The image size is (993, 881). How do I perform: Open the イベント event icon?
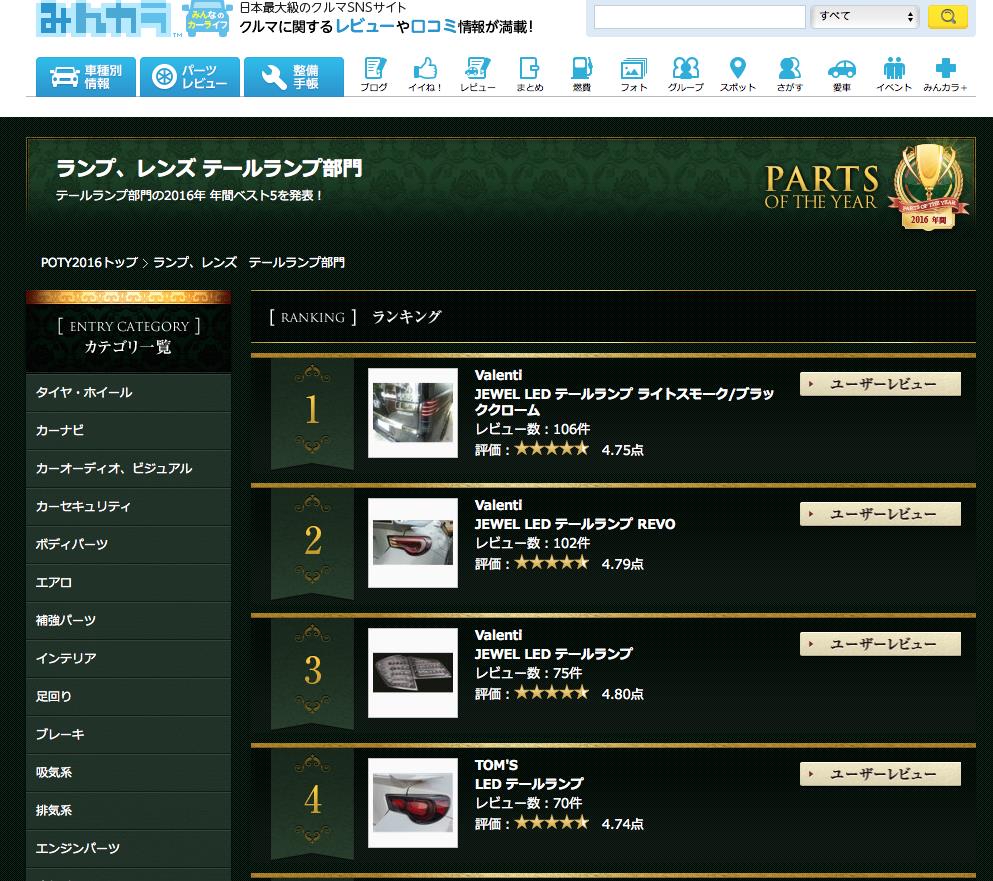(x=894, y=75)
